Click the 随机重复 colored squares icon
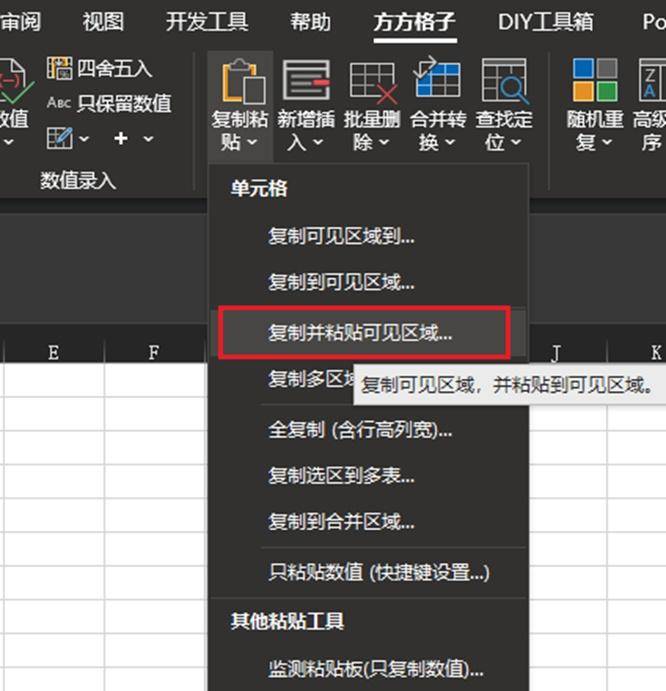666x691 pixels. point(595,80)
